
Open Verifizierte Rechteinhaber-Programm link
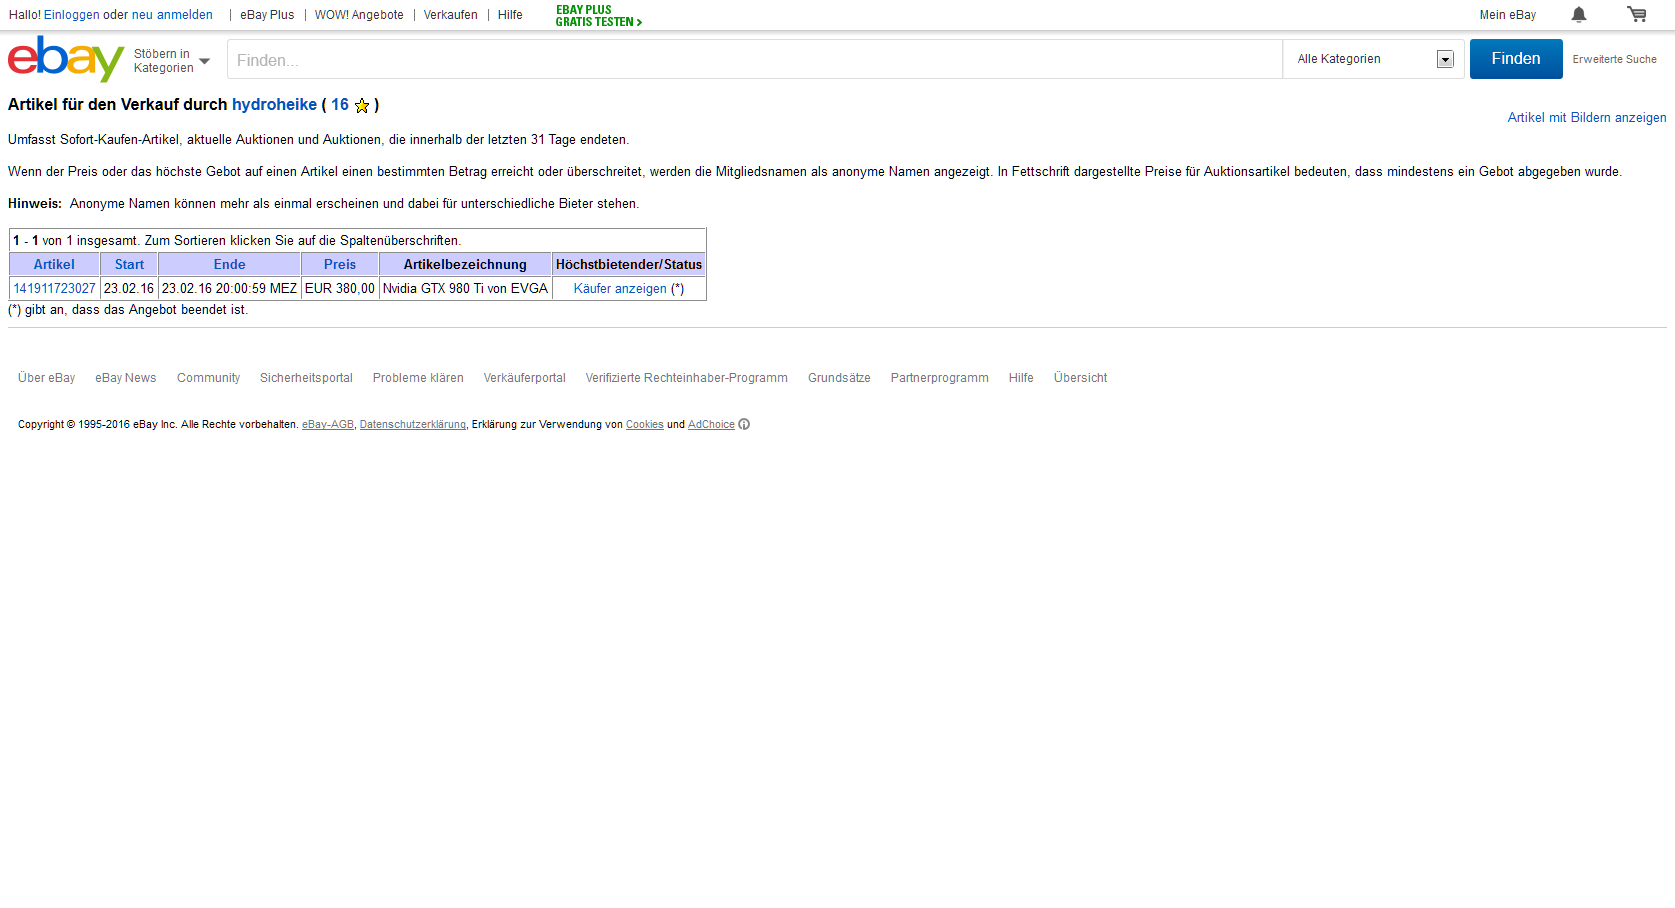pyautogui.click(x=686, y=378)
